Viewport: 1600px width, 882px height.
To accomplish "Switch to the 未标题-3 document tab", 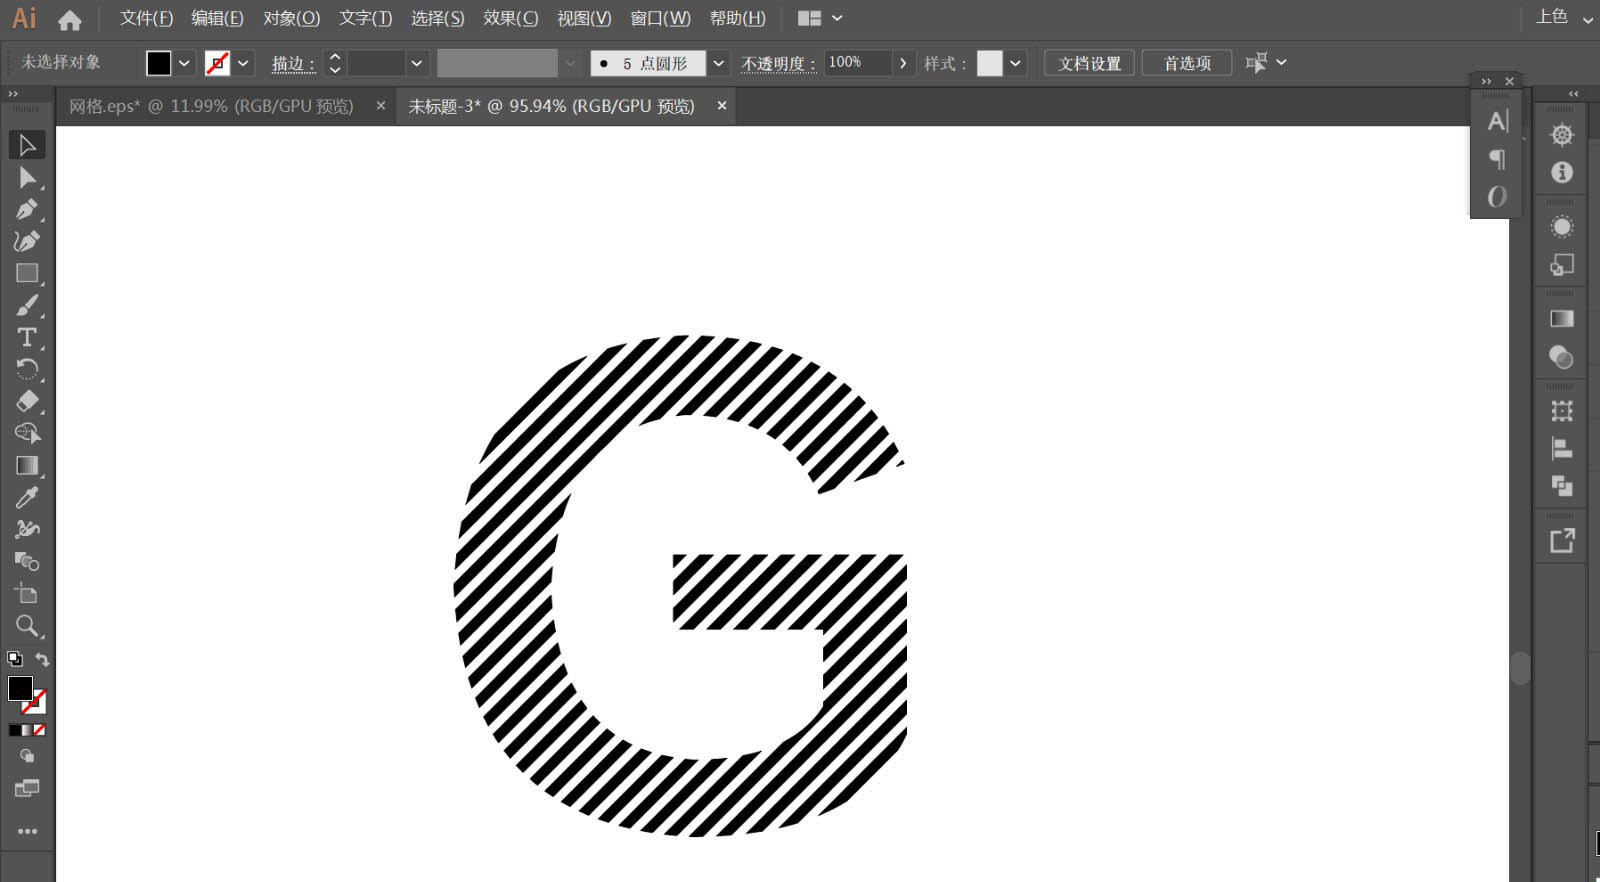I will (551, 106).
